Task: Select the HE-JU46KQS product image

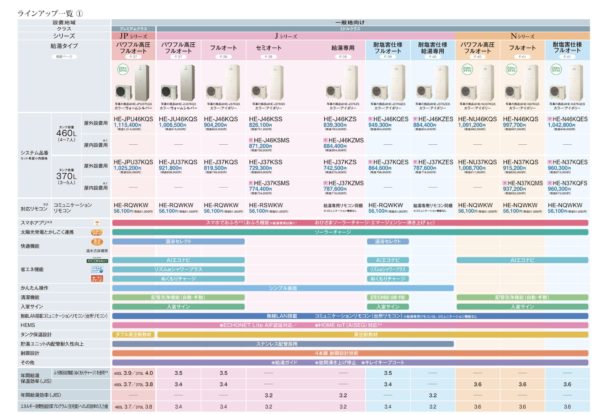Action: point(178,83)
